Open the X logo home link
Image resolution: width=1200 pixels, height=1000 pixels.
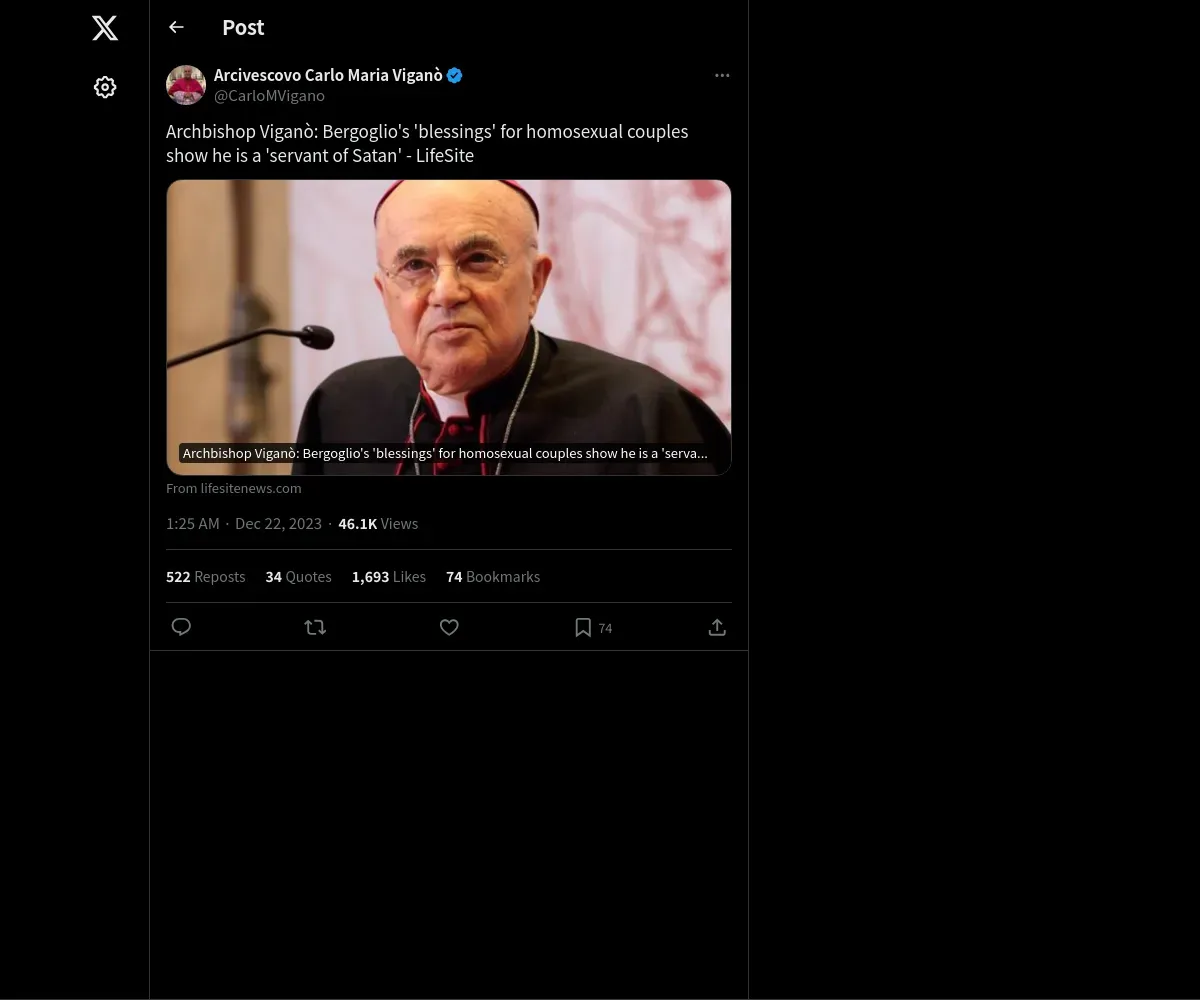pos(105,28)
